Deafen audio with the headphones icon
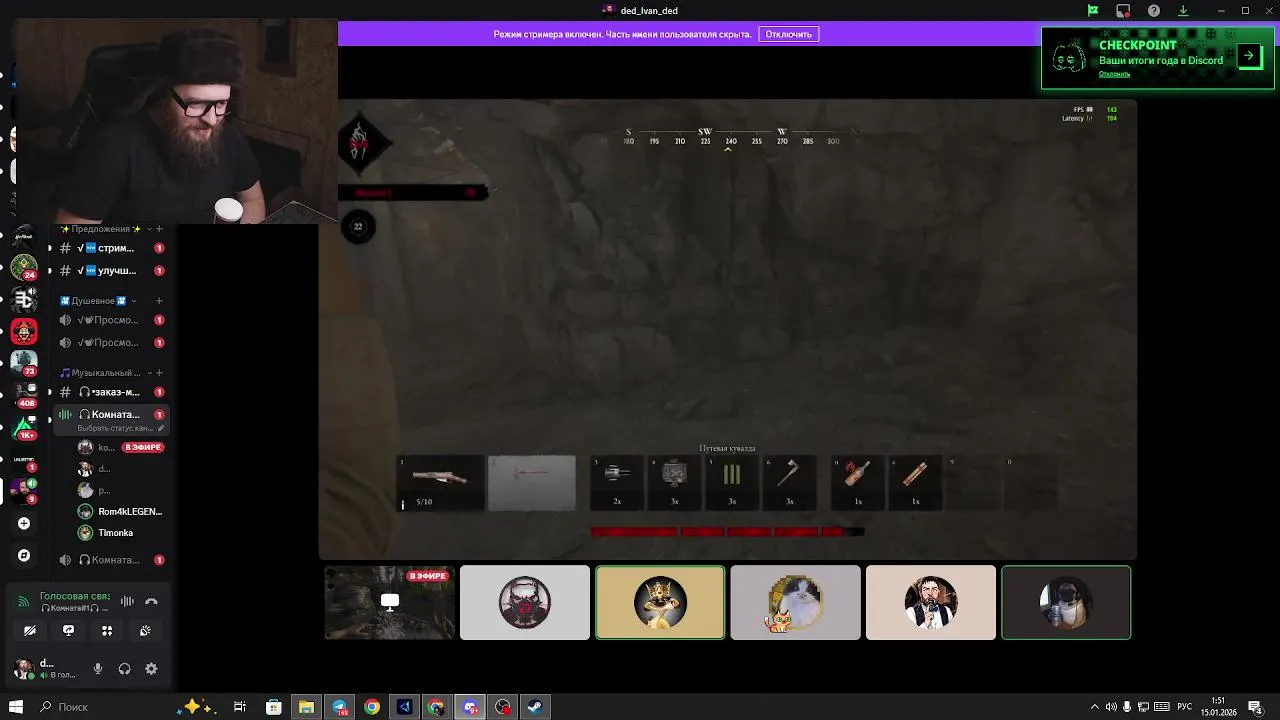1280x720 pixels. 124,669
